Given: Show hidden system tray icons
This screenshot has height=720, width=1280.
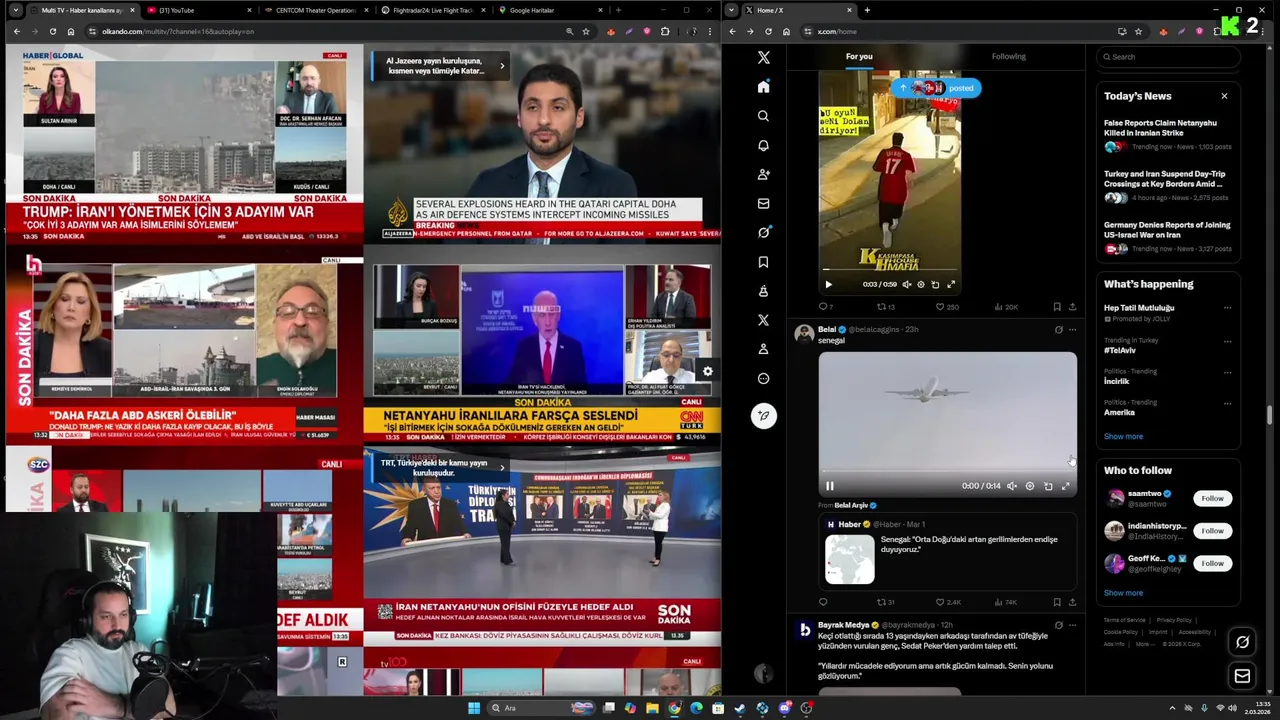Looking at the screenshot, I should coord(1172,708).
